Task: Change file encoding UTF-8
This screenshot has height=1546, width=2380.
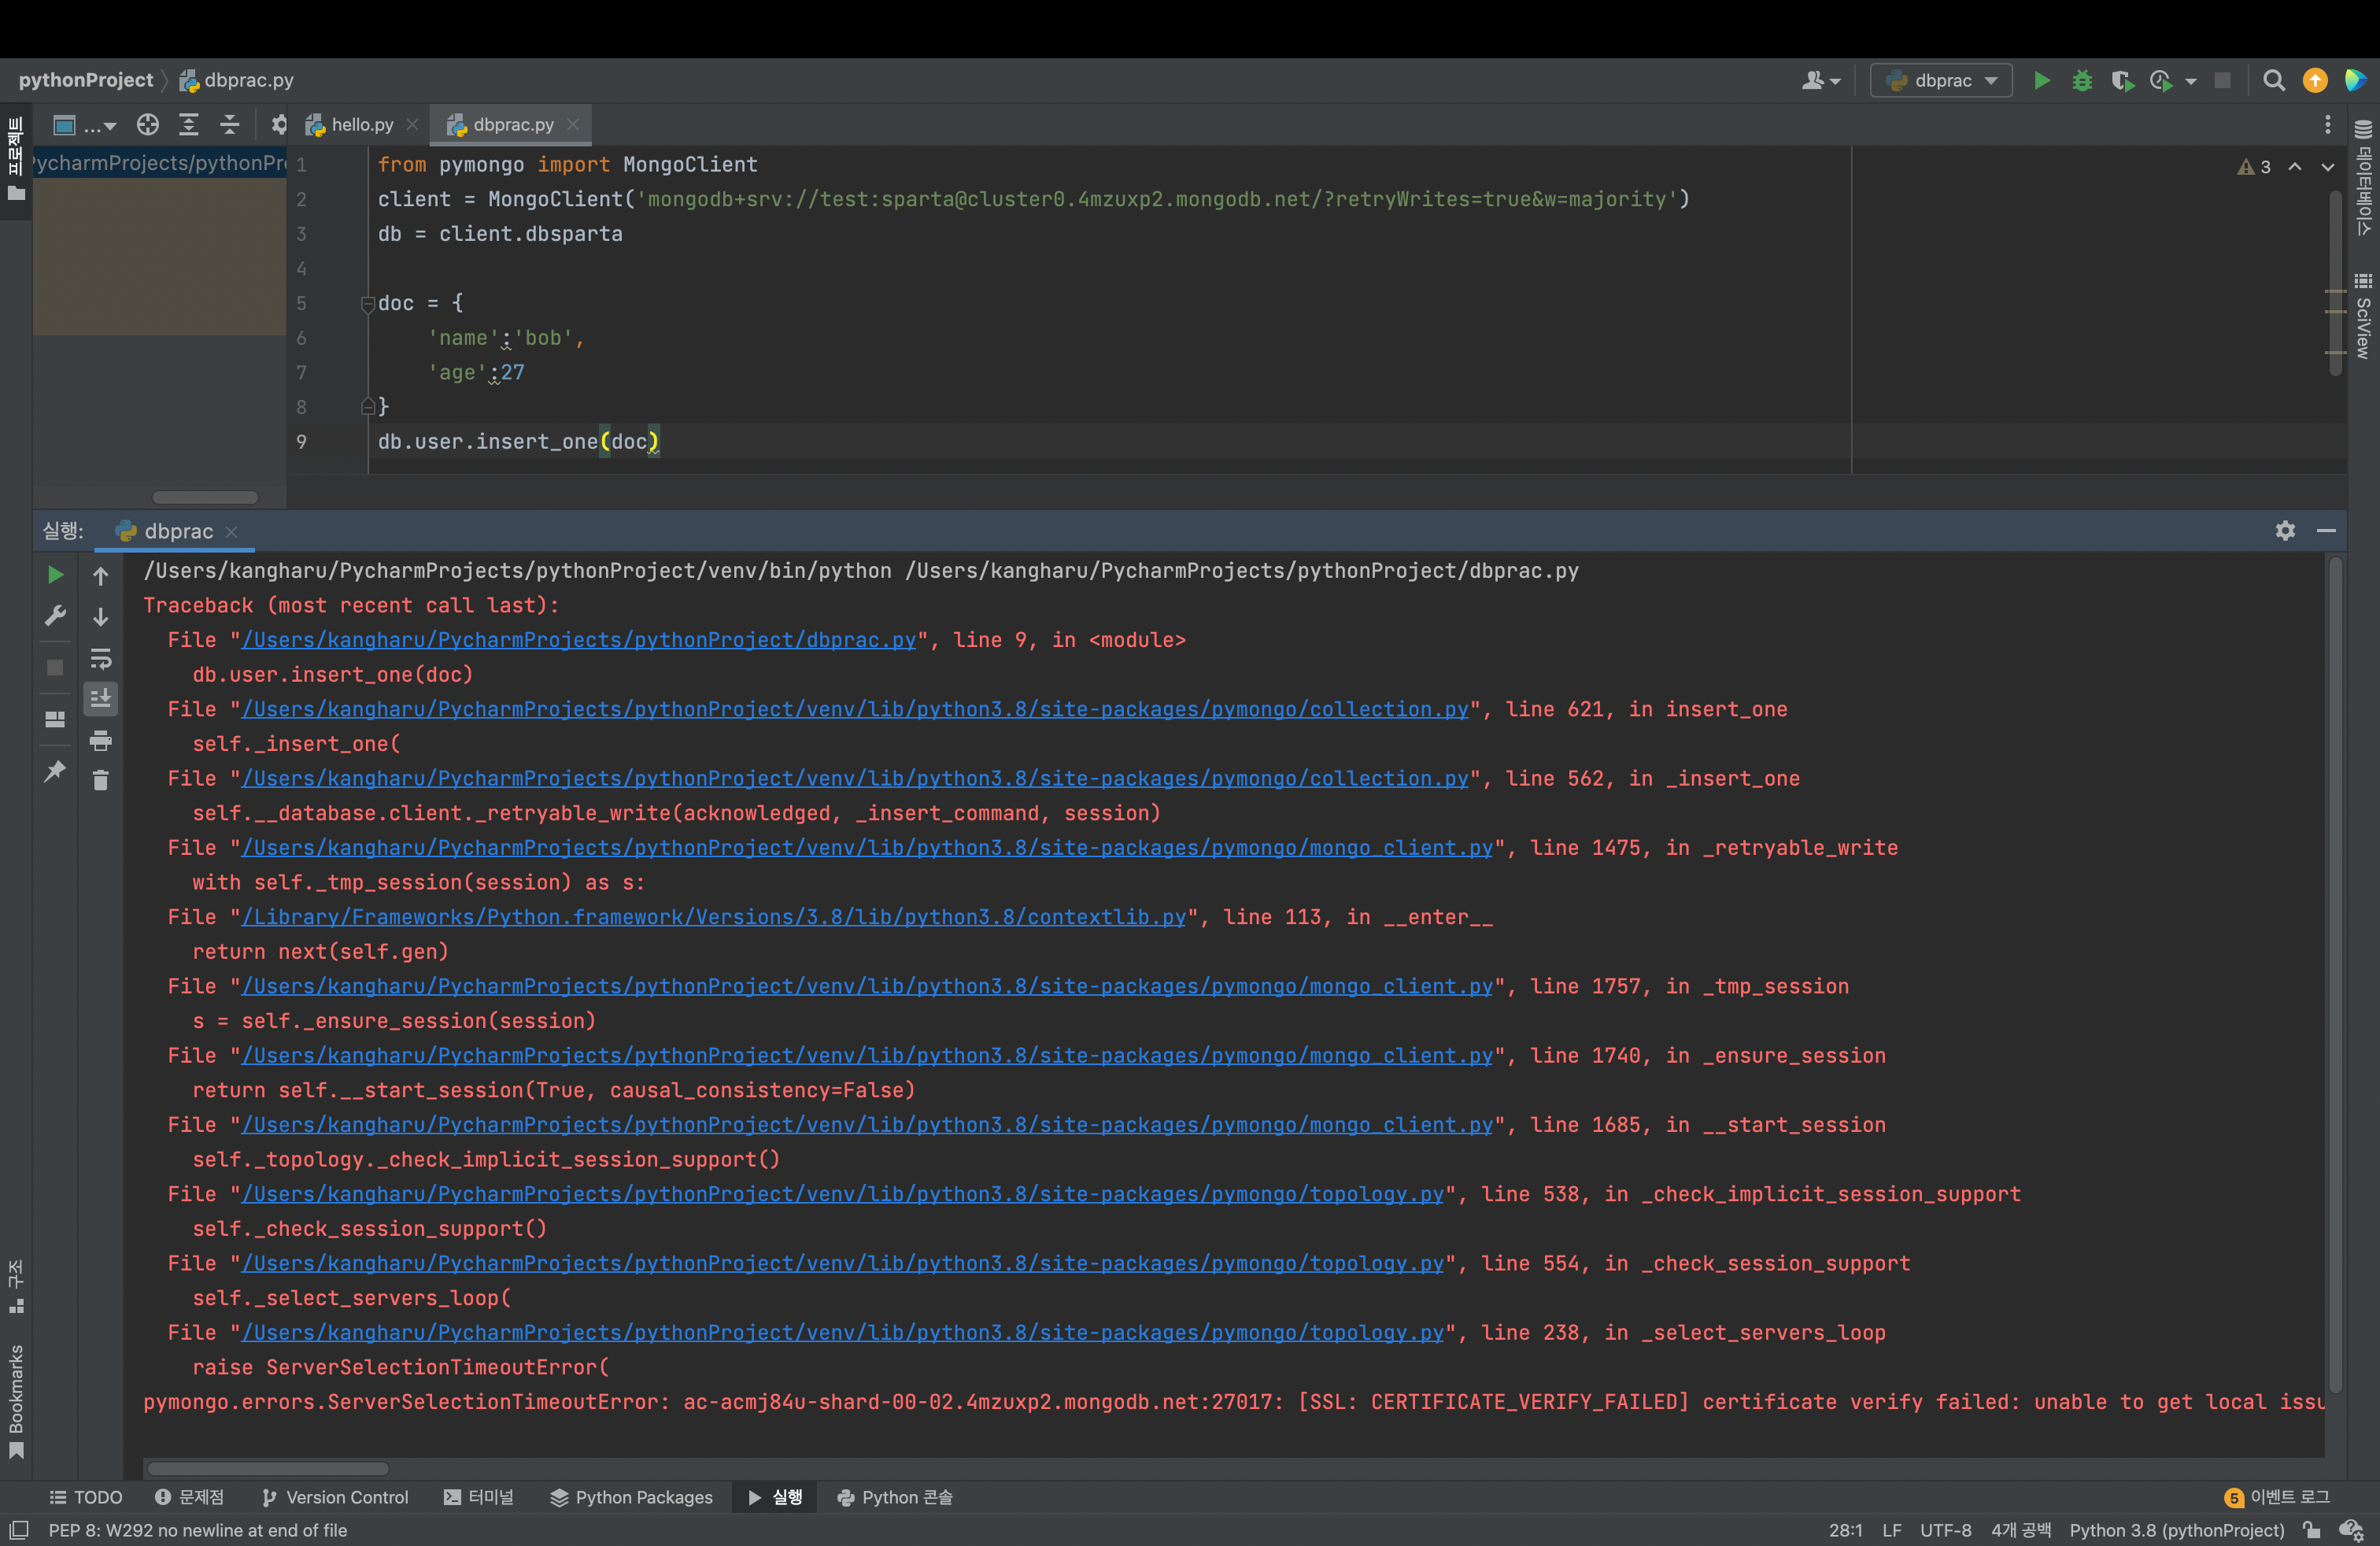Action: click(1945, 1530)
